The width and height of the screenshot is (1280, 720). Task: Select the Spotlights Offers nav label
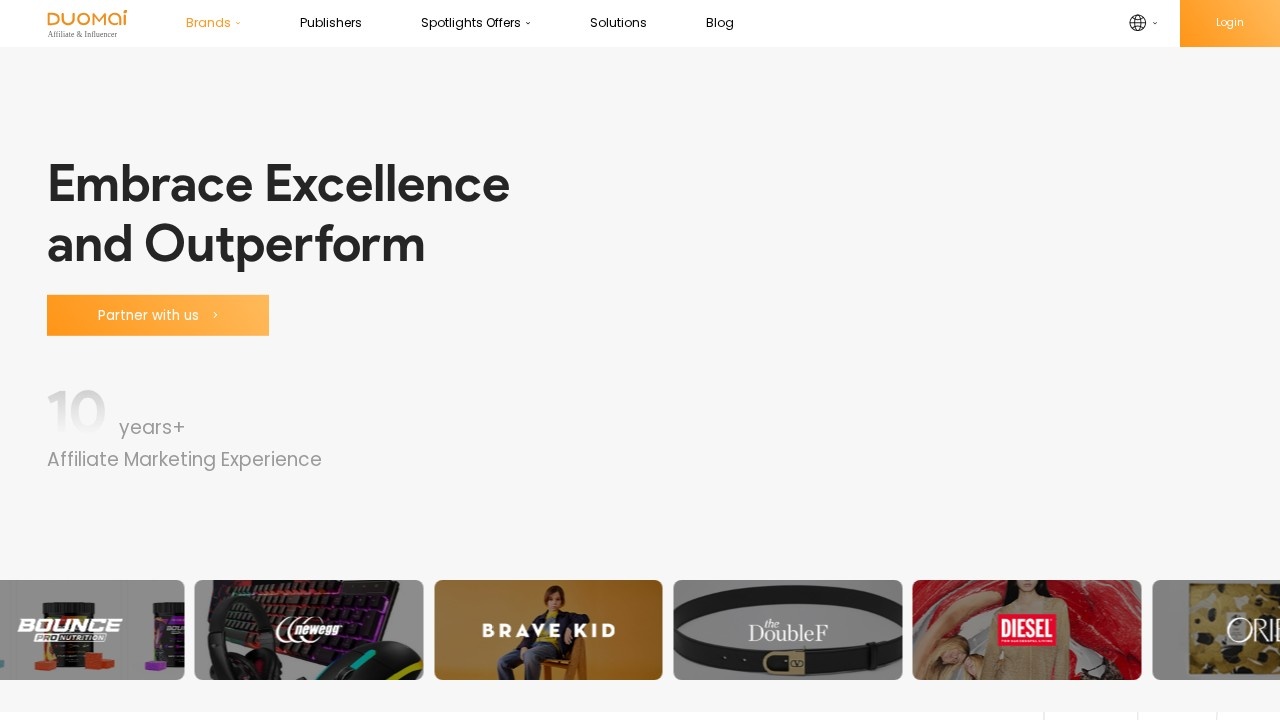coord(470,23)
